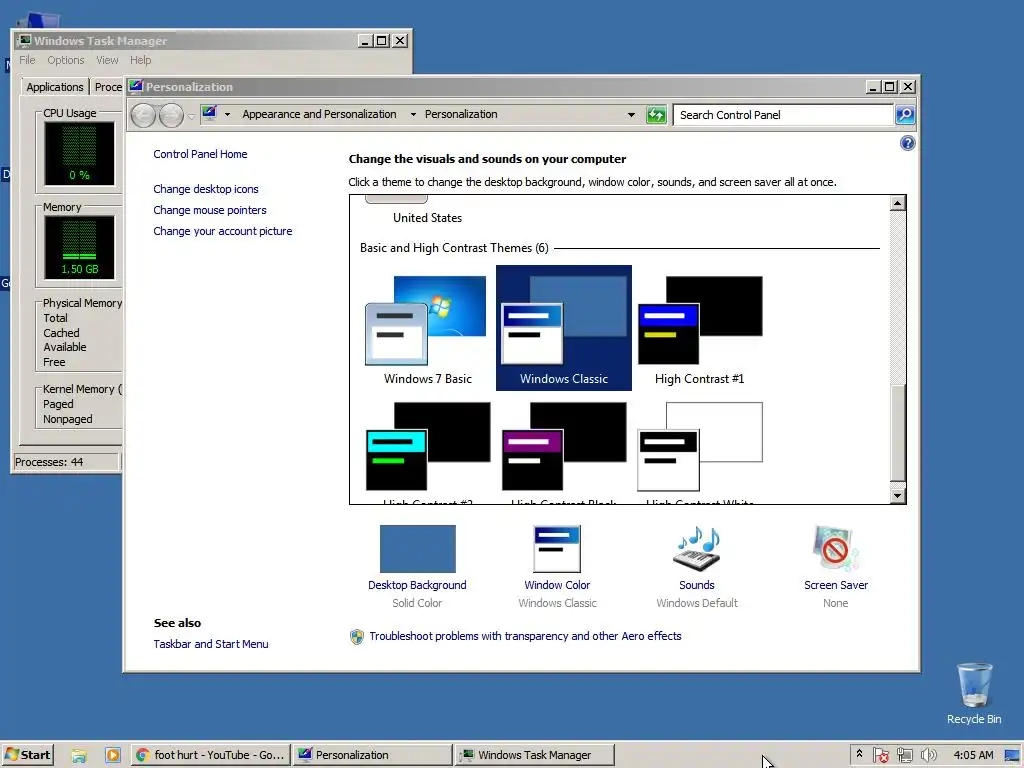
Task: Click 'Basic and High Contrast Themes (6)' heading
Action: coord(454,248)
